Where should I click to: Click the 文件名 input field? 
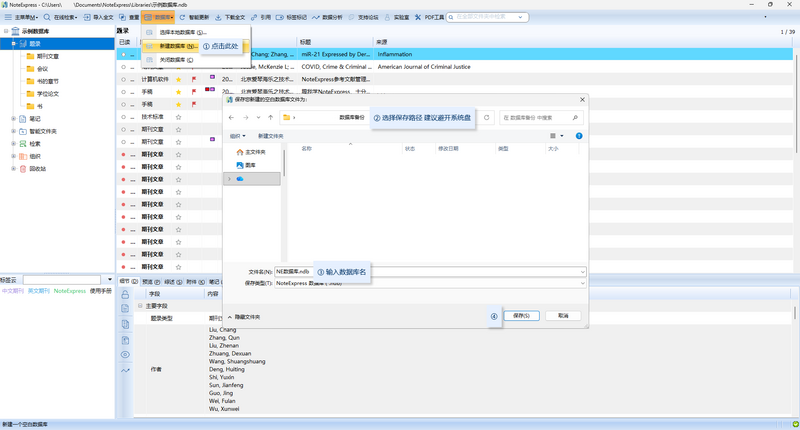tap(430, 272)
